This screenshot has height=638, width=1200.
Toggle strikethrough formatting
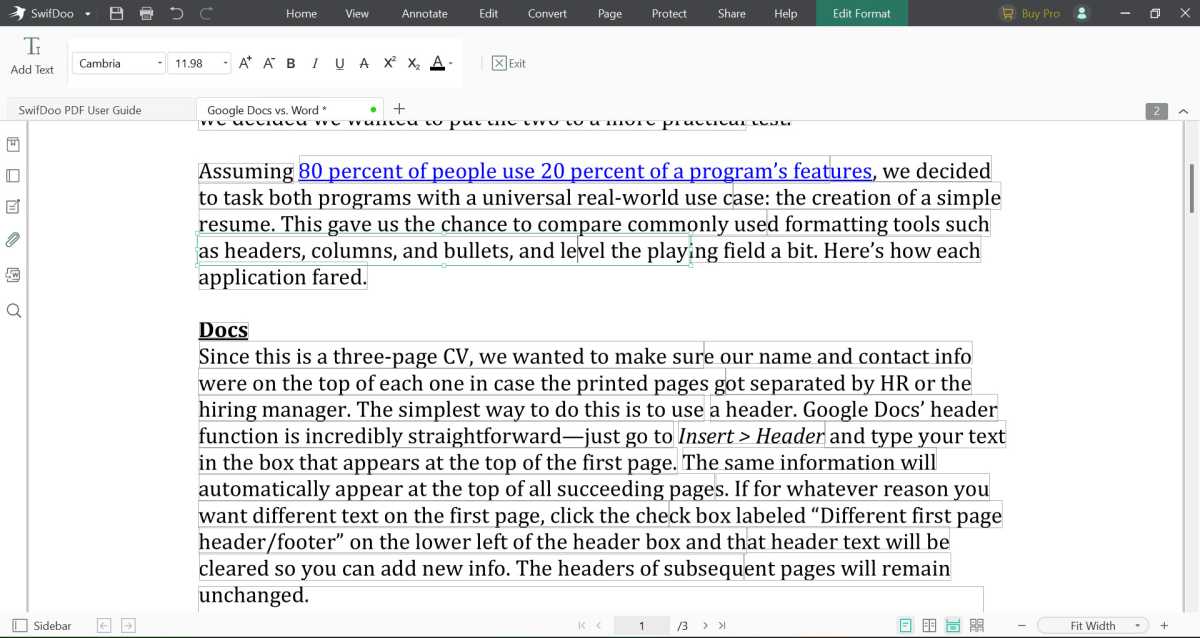click(364, 63)
